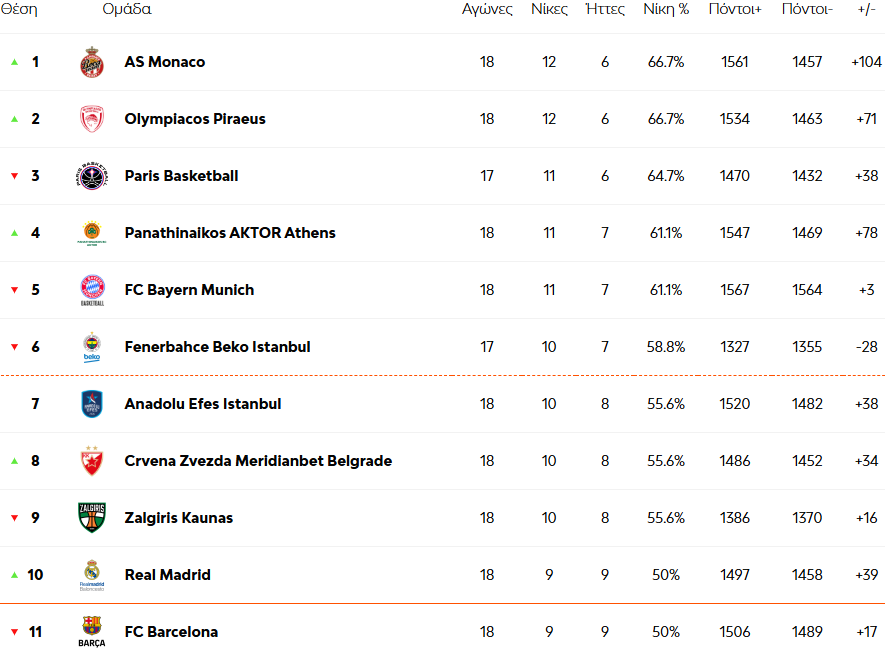Open Crvena Zvezda Meridianbet Belgrade link
The height and width of the screenshot is (654, 885).
(259, 461)
